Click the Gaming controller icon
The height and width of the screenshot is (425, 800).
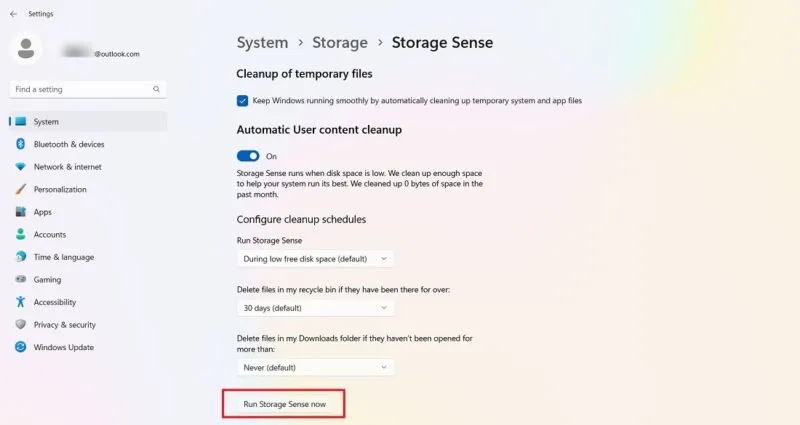[x=20, y=280]
